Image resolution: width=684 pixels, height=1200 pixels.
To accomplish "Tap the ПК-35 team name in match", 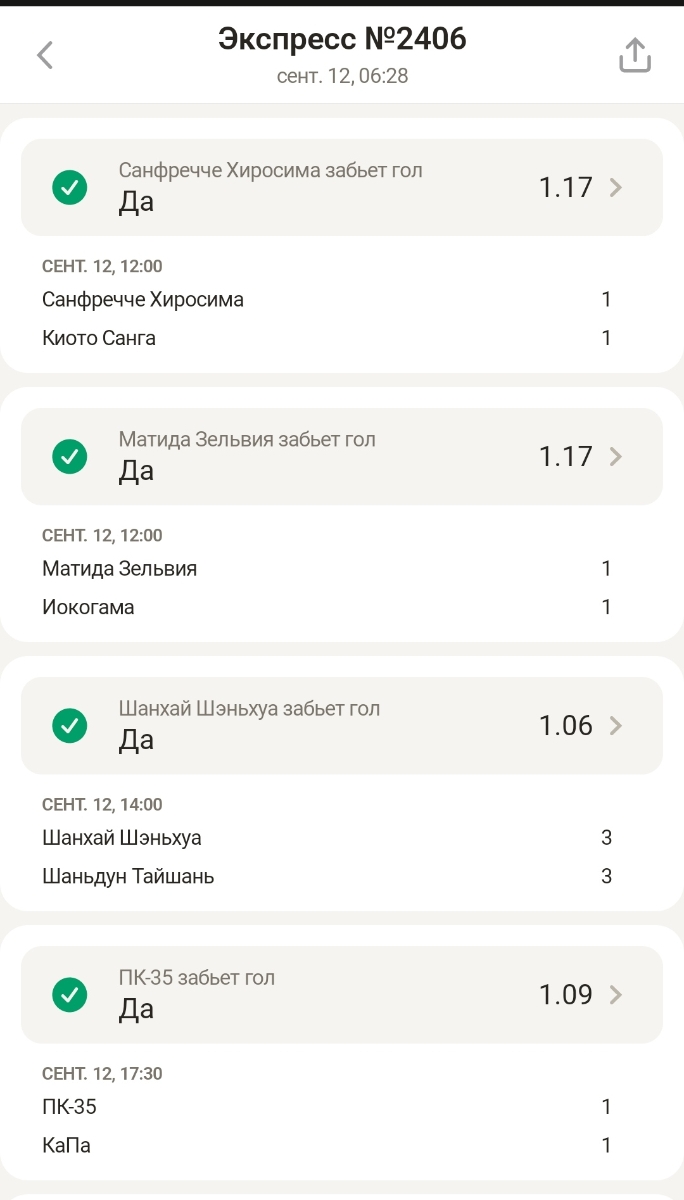I will coord(69,1107).
